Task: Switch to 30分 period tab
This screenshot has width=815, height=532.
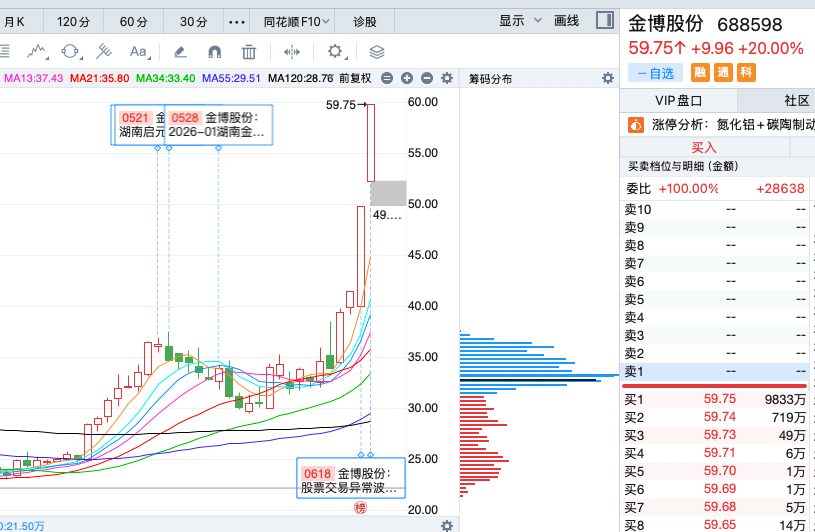Action: click(x=193, y=22)
